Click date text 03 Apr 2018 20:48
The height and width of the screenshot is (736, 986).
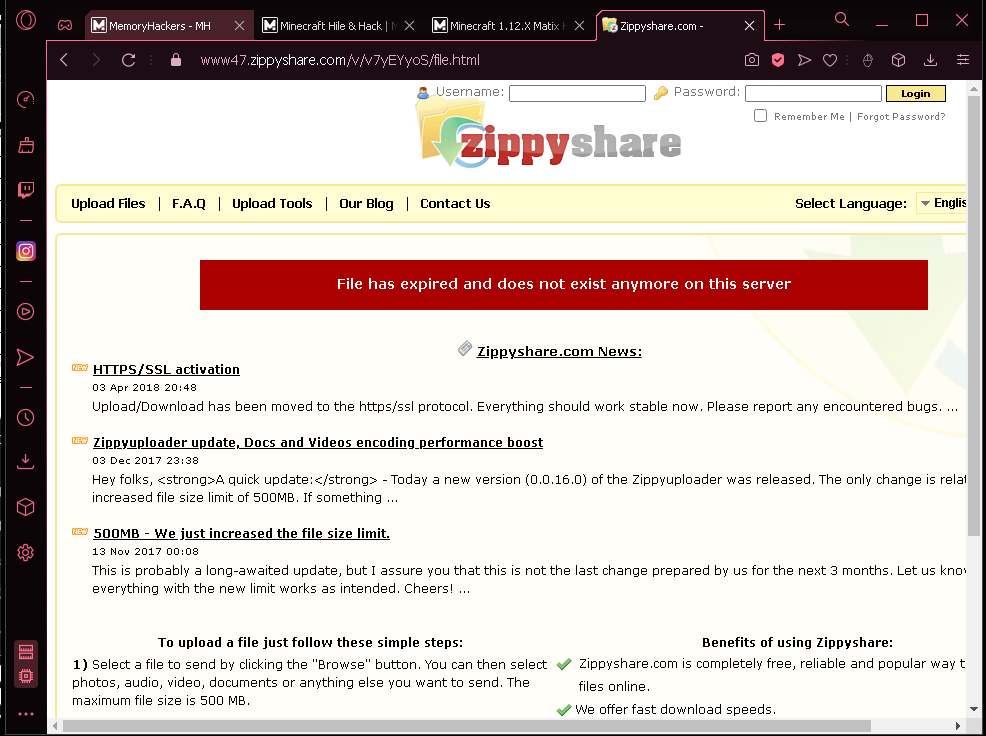click(x=144, y=388)
